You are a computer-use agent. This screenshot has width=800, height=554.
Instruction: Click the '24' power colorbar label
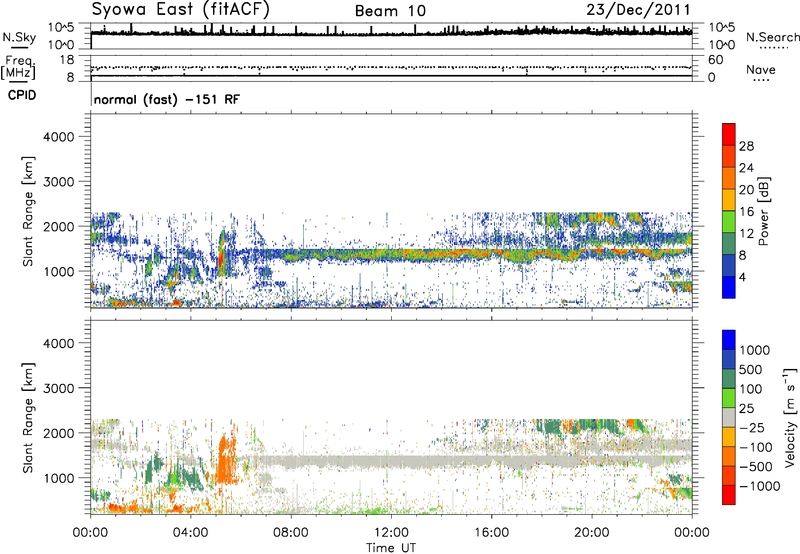point(746,168)
